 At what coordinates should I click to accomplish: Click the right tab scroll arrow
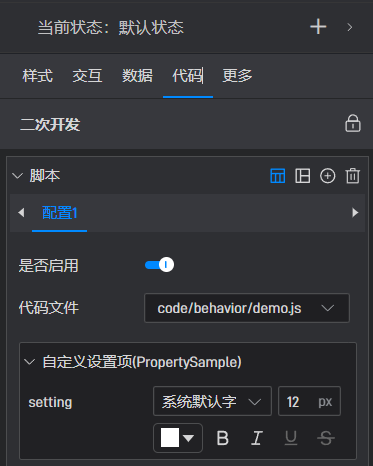(x=355, y=212)
